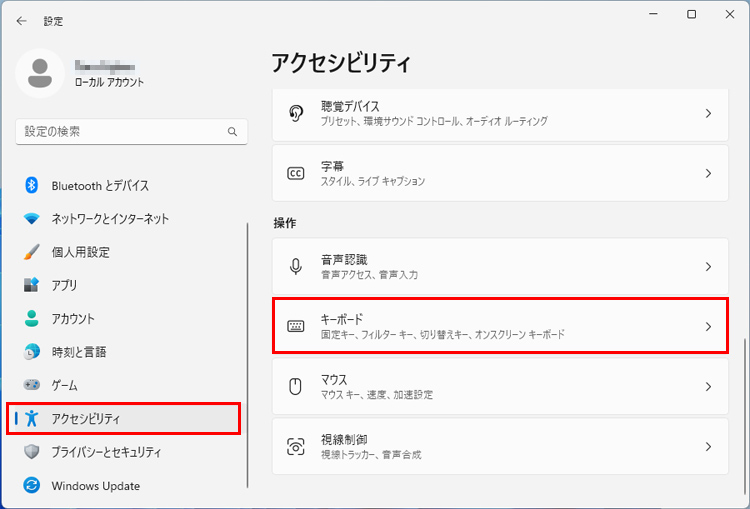Click the chevron on the キーボード row

tap(708, 326)
